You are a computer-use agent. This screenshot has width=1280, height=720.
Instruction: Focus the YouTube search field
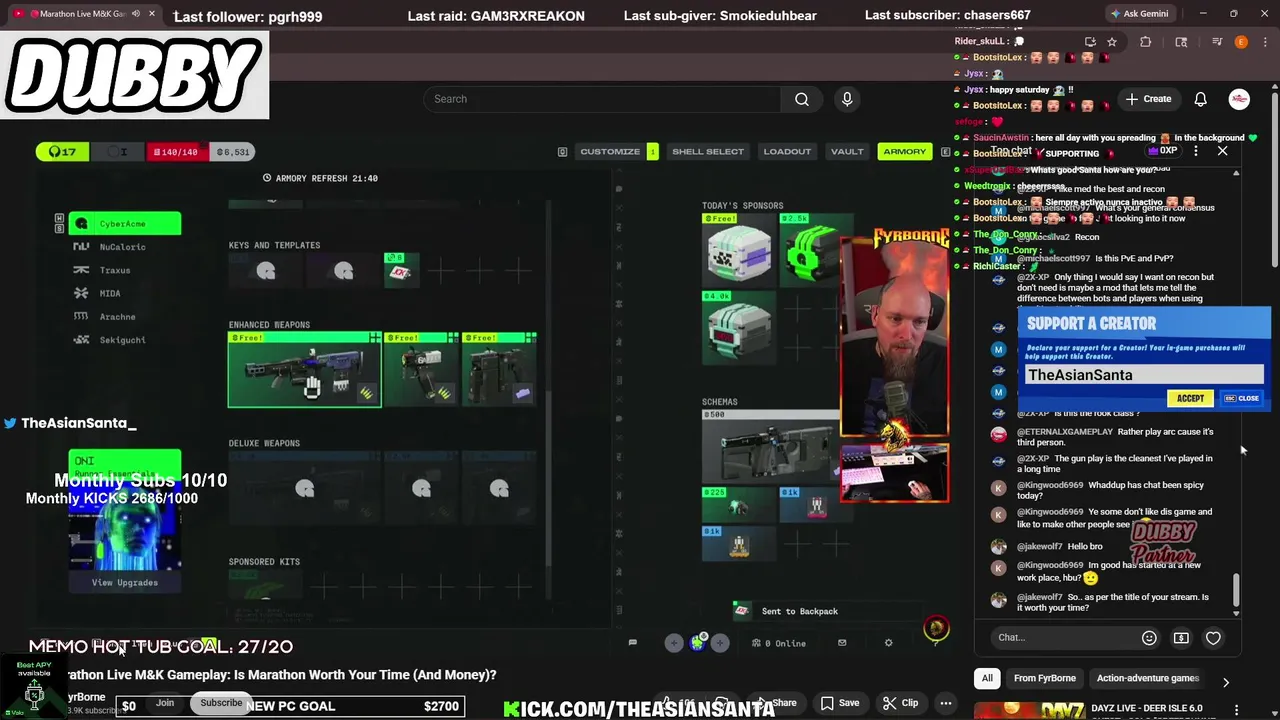click(602, 99)
